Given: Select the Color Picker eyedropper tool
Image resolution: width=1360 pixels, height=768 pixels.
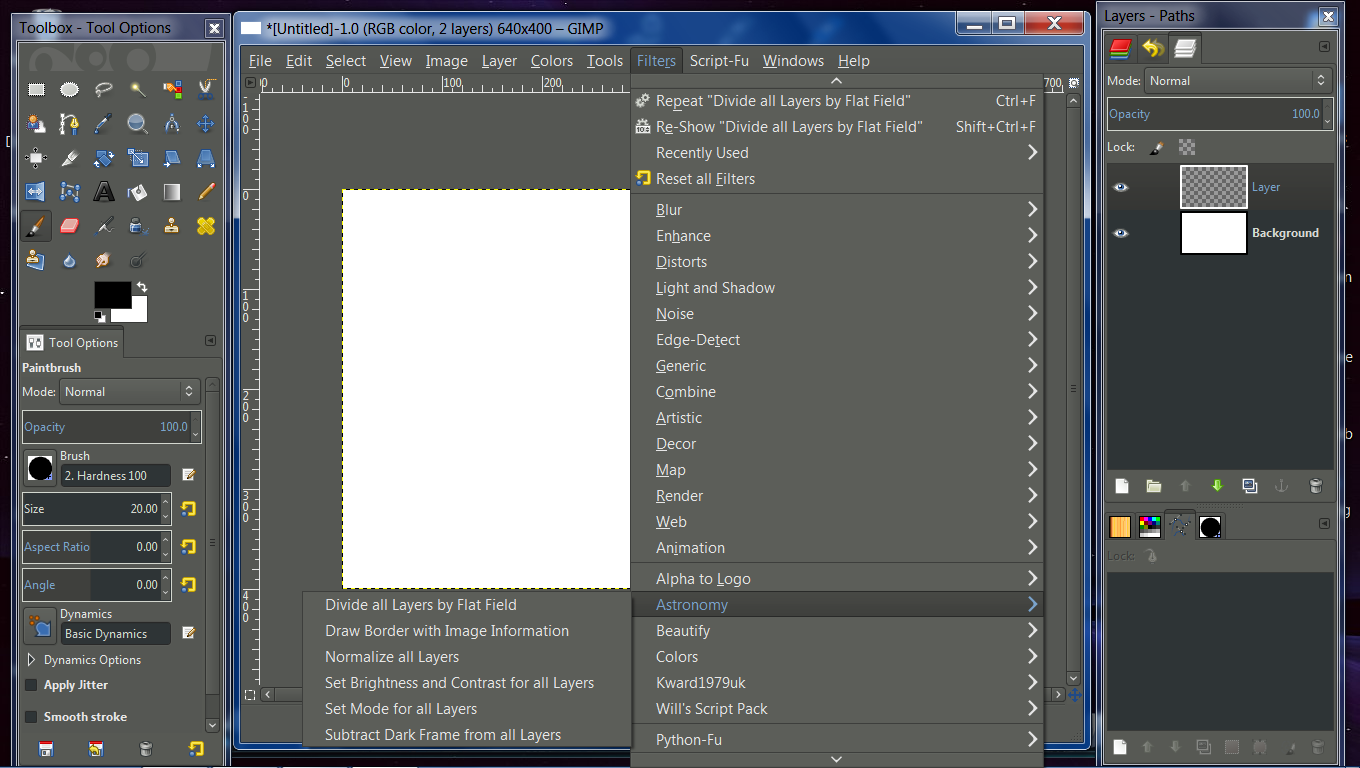Looking at the screenshot, I should 104,124.
